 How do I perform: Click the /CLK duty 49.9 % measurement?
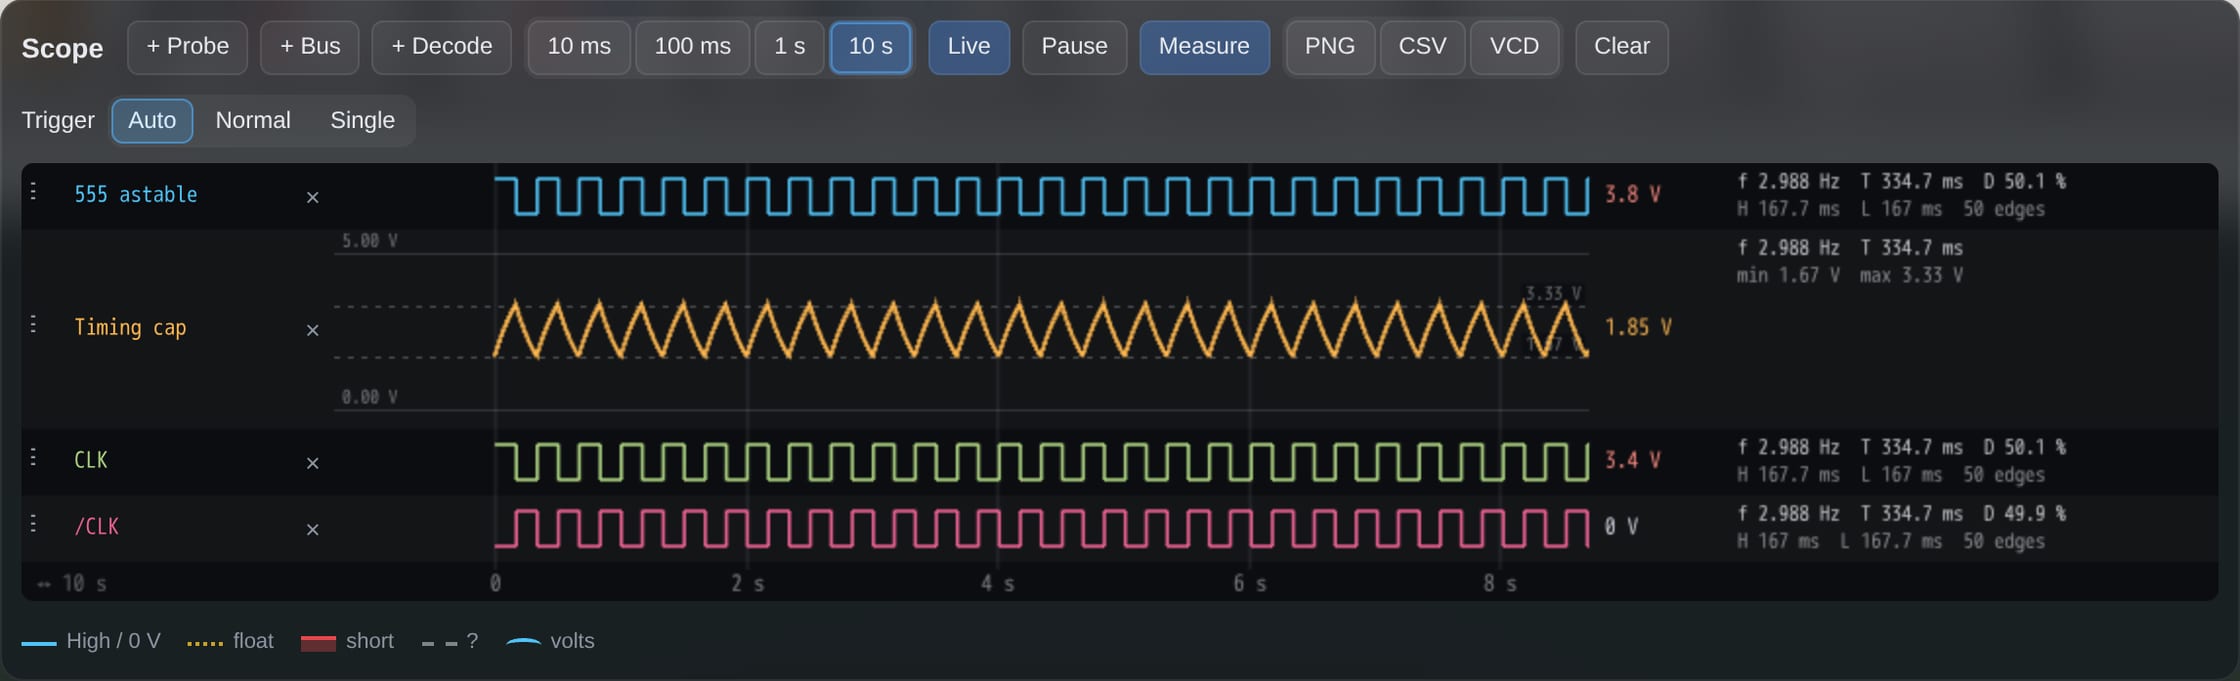[2025, 513]
